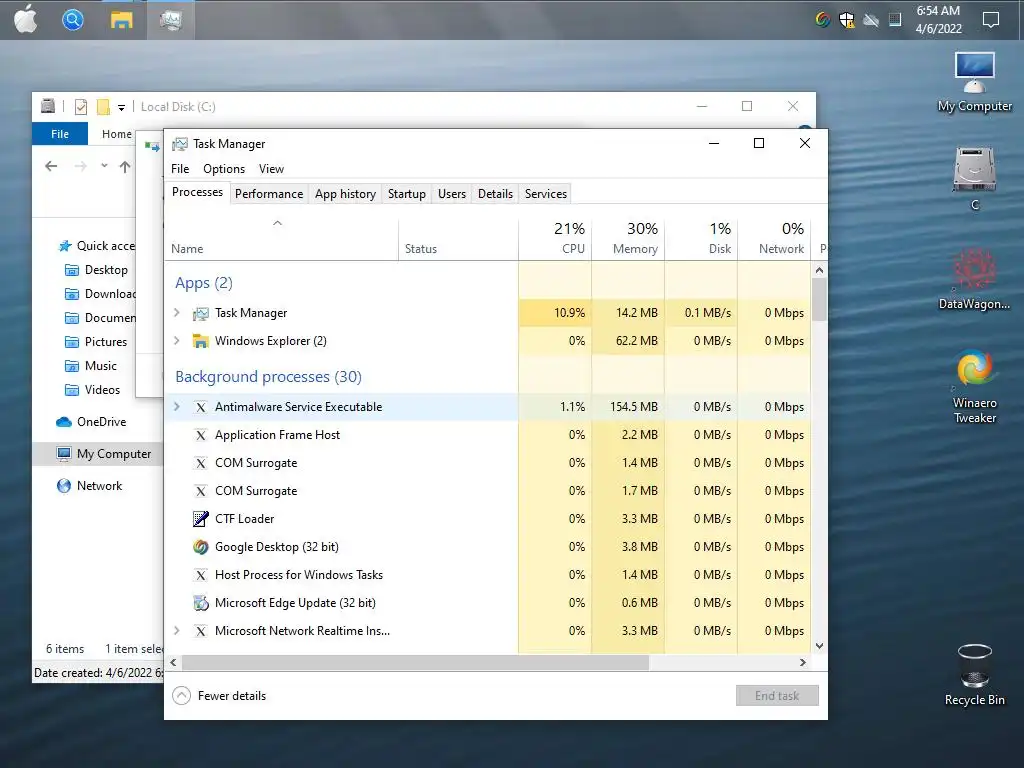1024x768 pixels.
Task: Click the End task button
Action: tap(777, 696)
